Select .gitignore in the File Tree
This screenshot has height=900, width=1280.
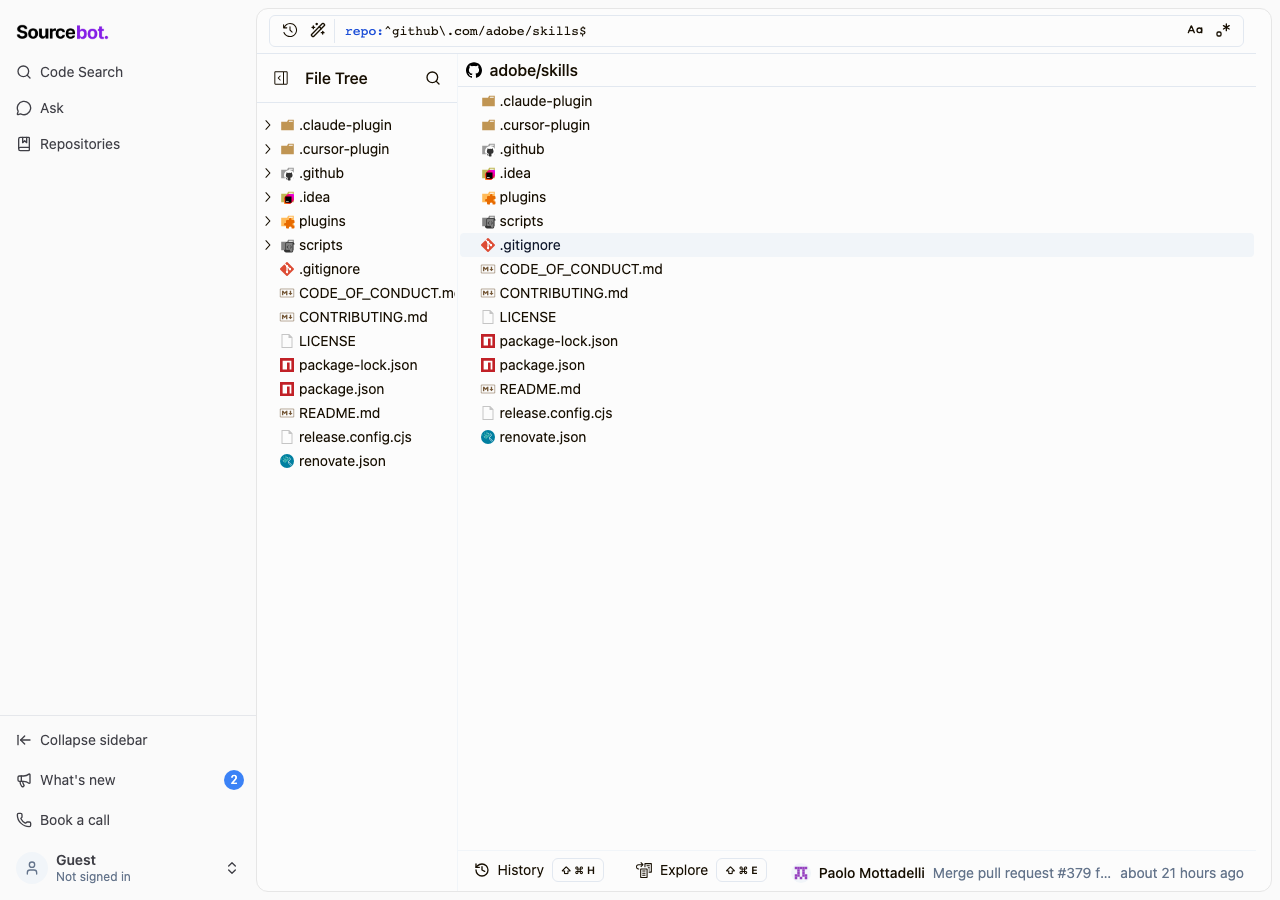coord(329,269)
